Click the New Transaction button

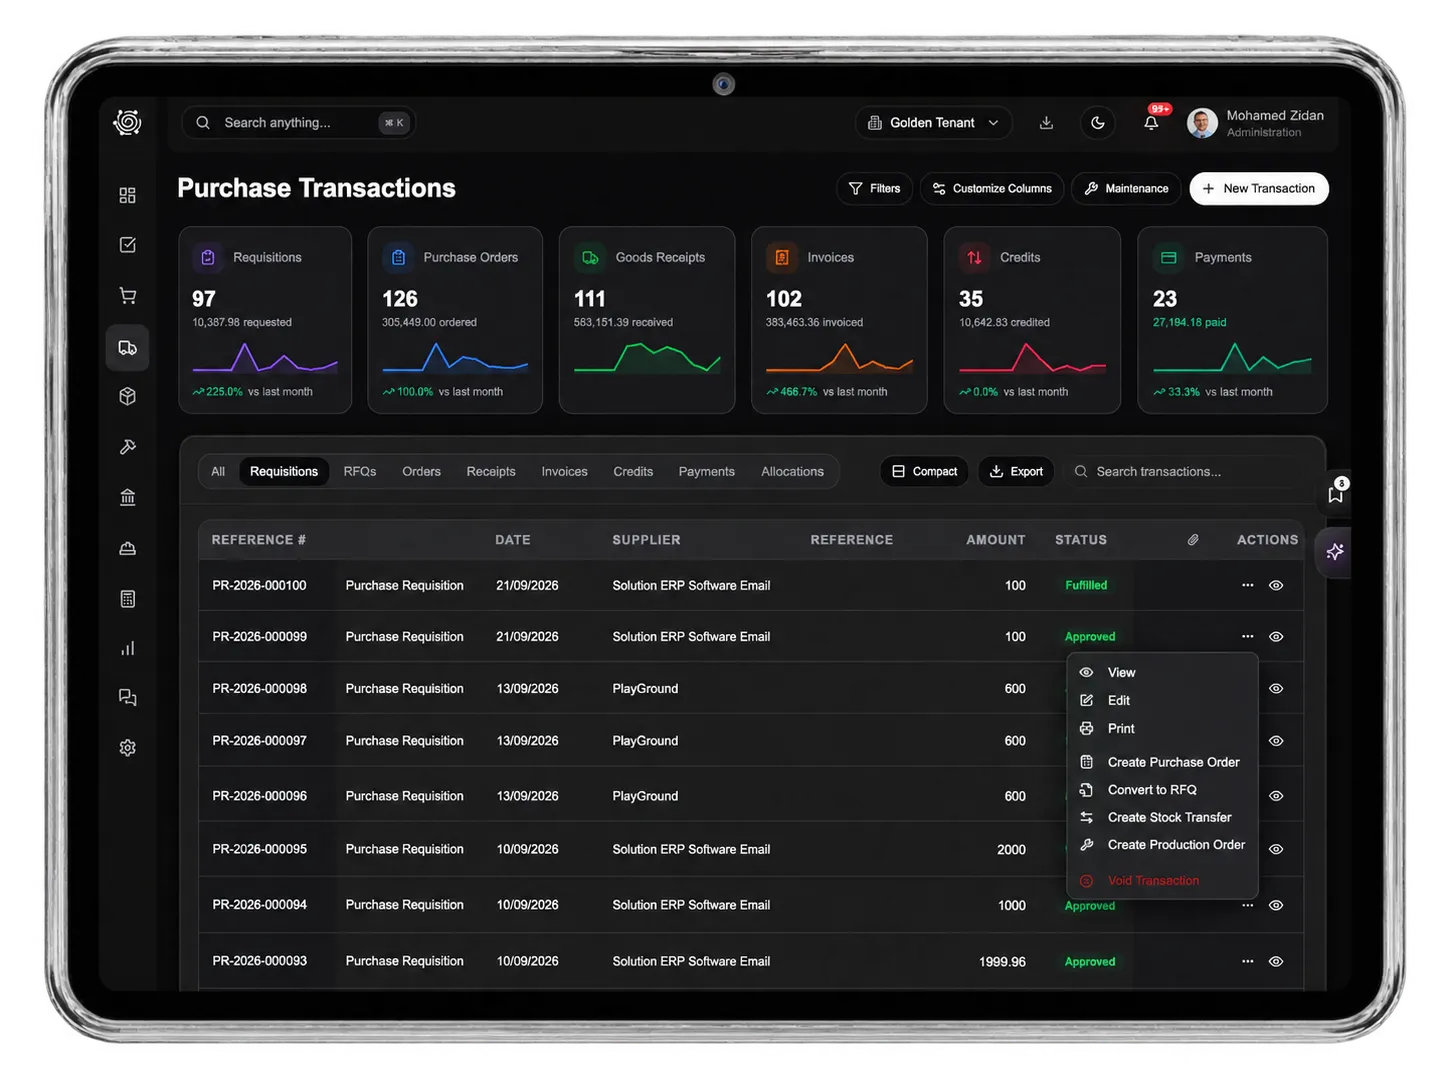tap(1259, 189)
